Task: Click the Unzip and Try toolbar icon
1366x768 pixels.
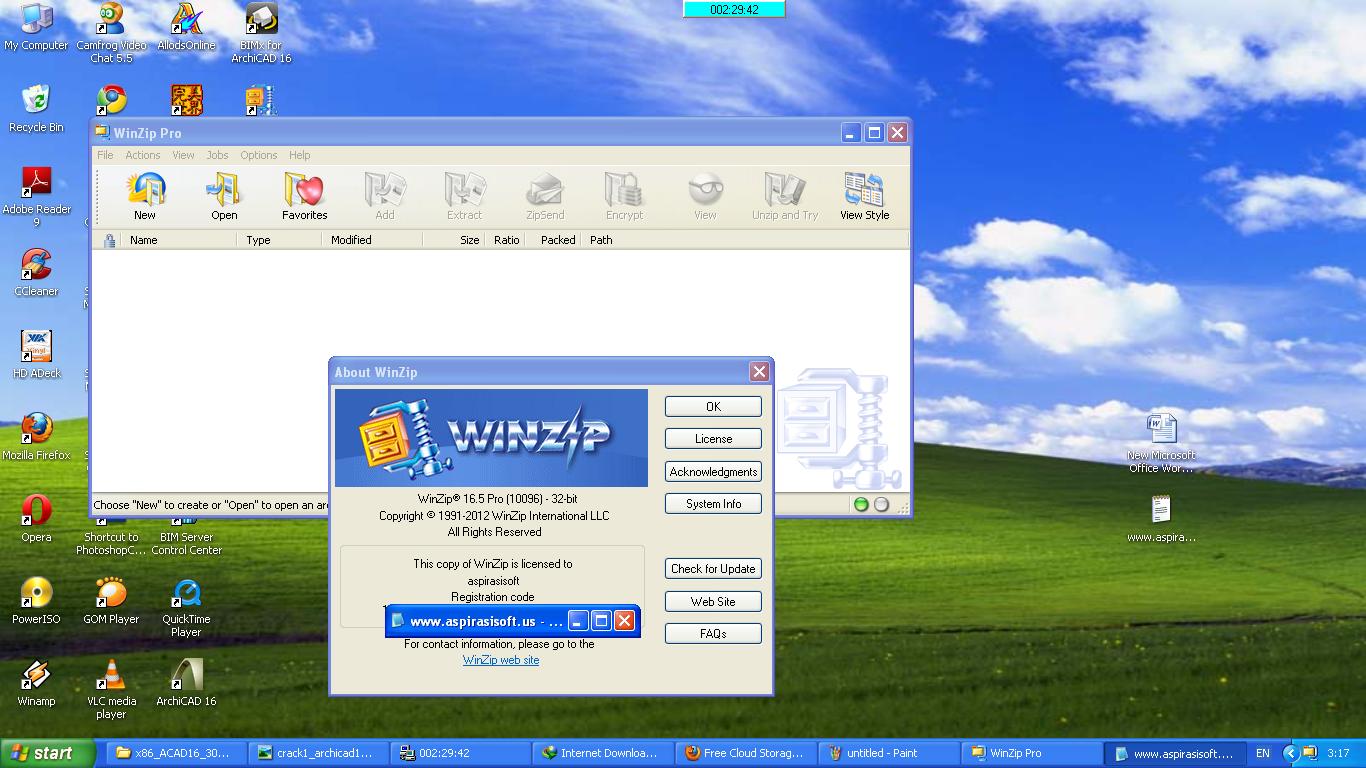Action: 785,196
